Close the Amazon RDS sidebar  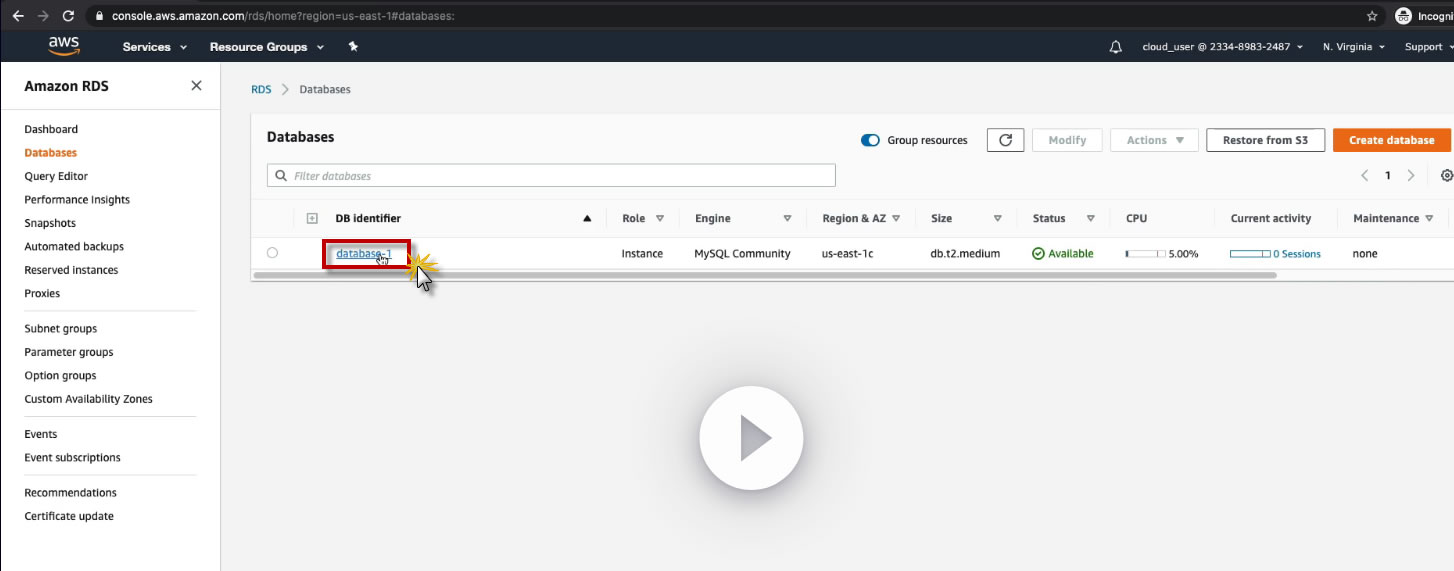point(196,86)
